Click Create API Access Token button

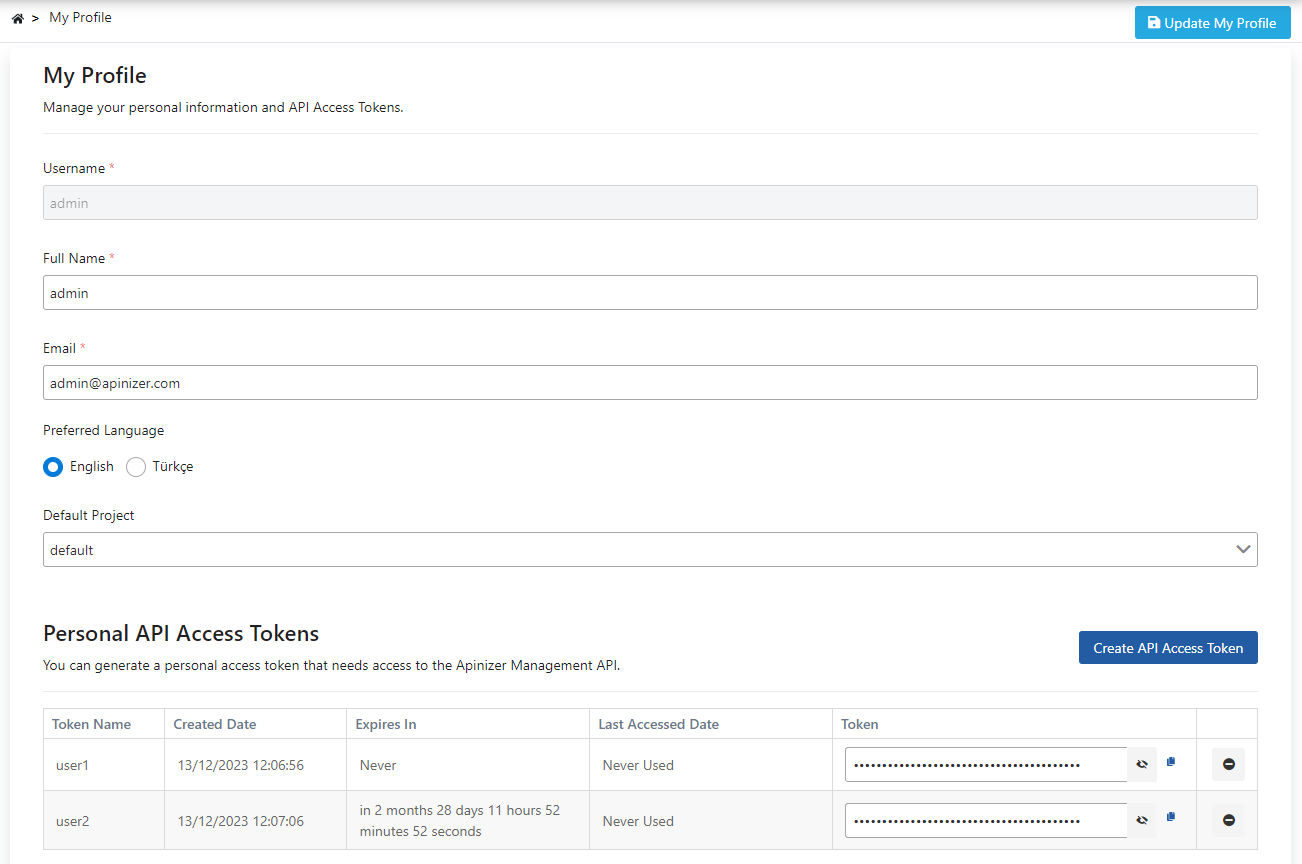coord(1167,648)
